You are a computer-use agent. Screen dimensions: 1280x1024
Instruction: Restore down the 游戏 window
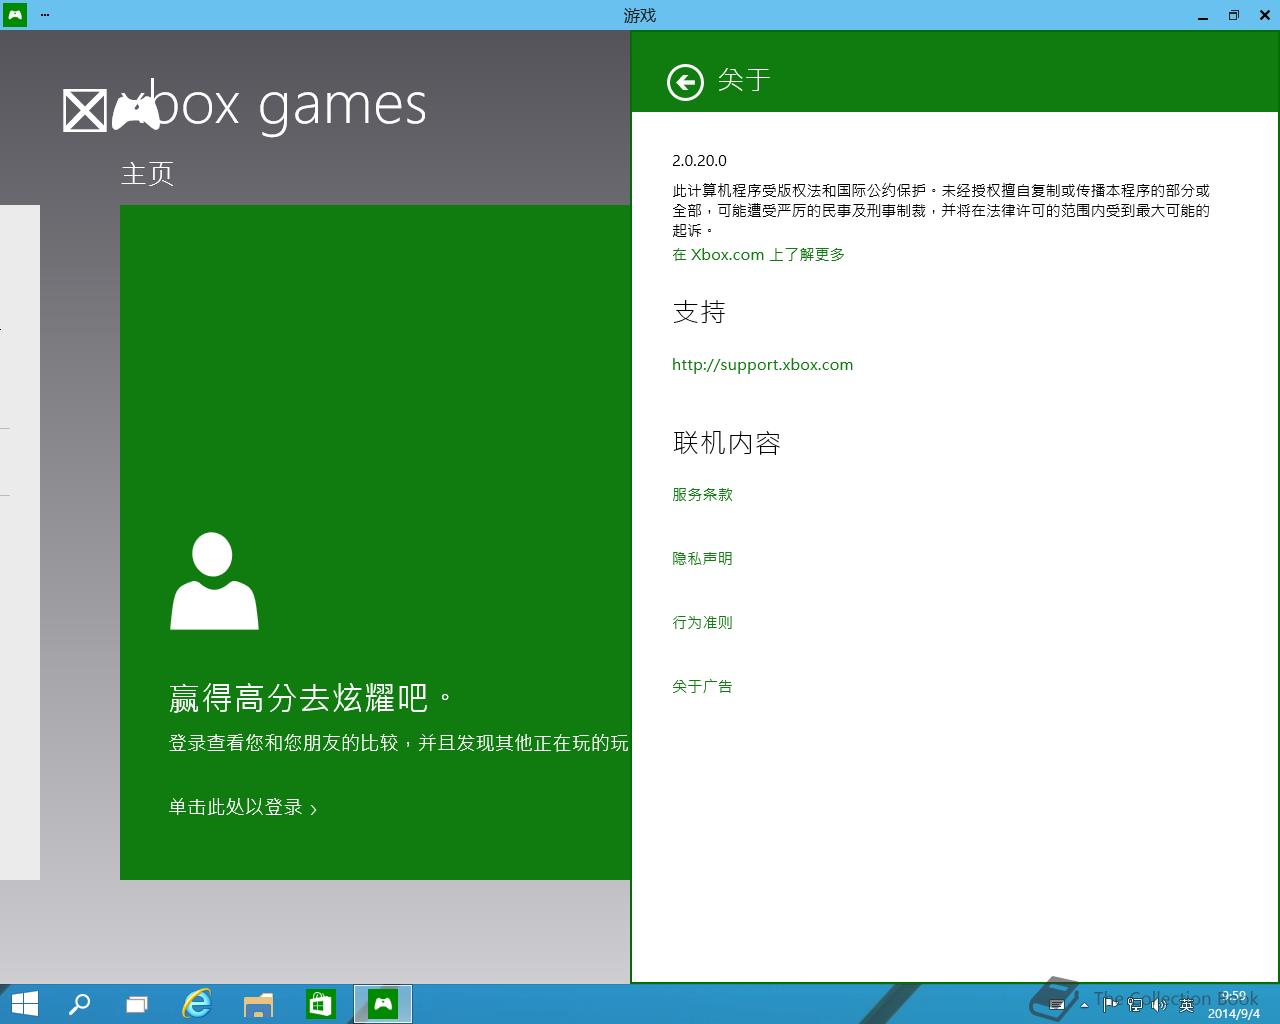tap(1234, 15)
